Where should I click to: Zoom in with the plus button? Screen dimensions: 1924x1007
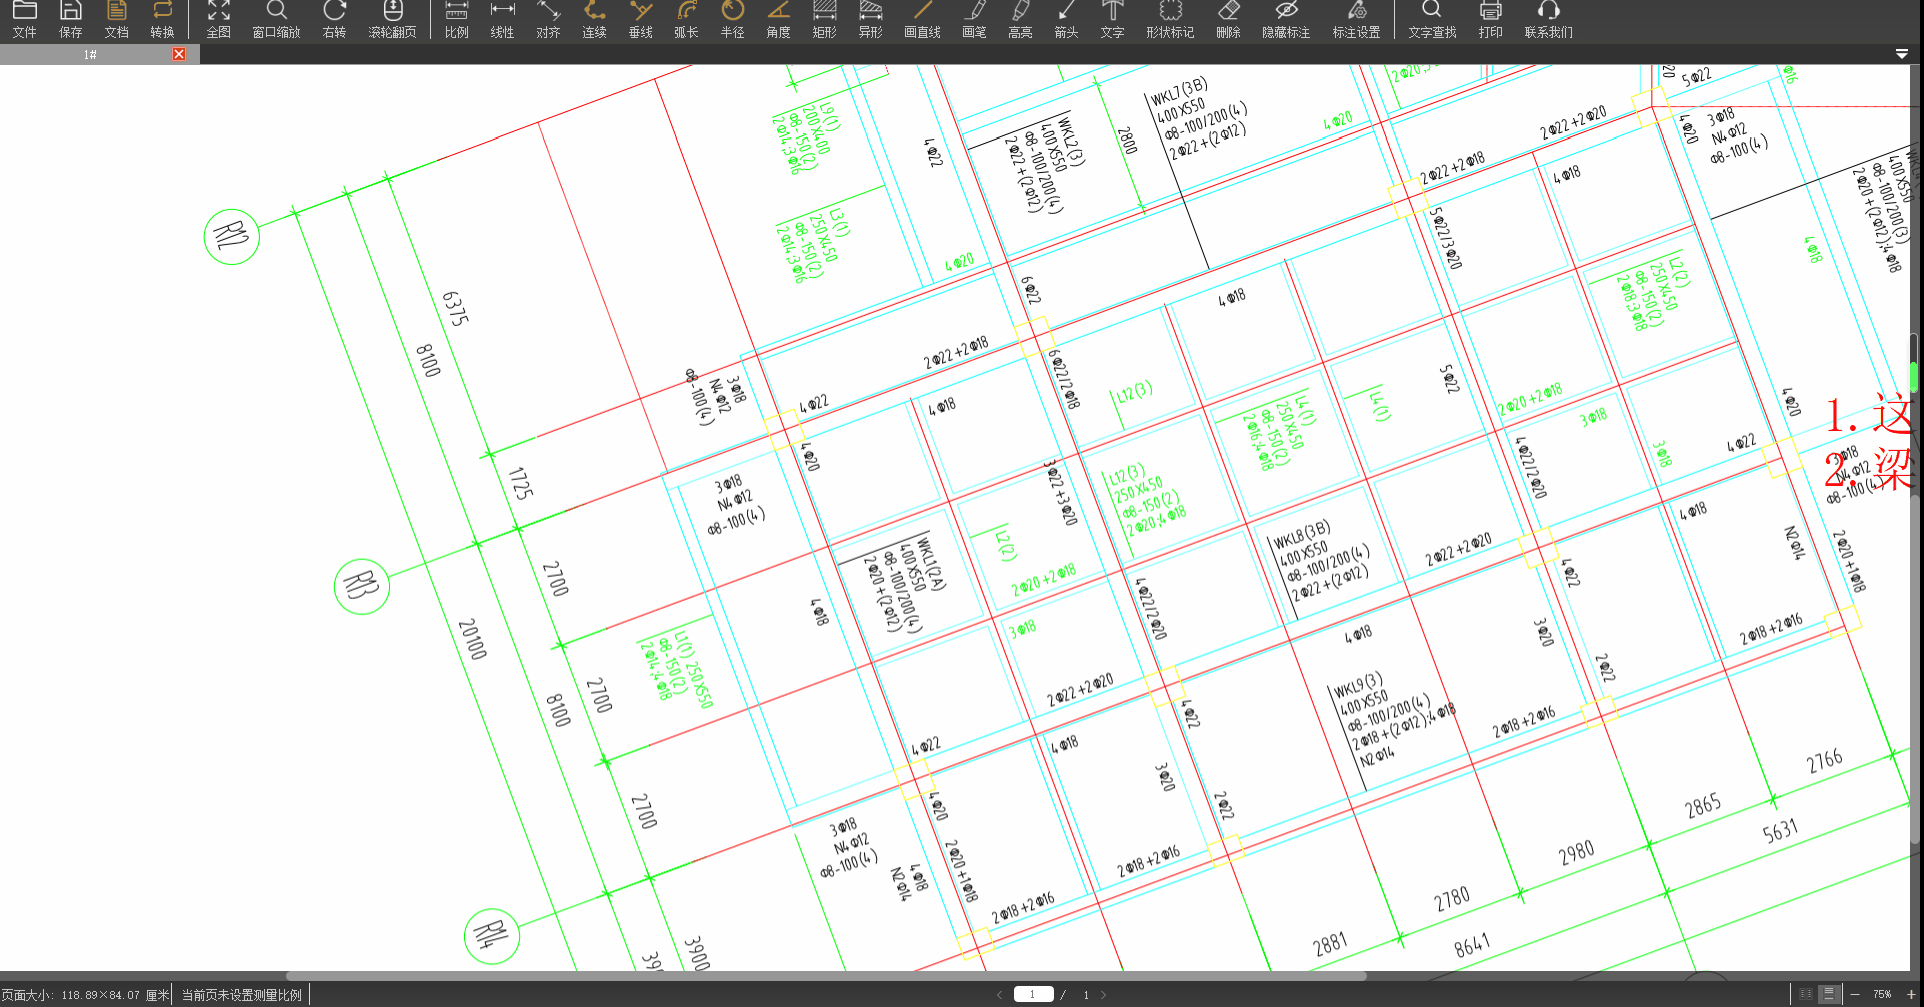1911,994
